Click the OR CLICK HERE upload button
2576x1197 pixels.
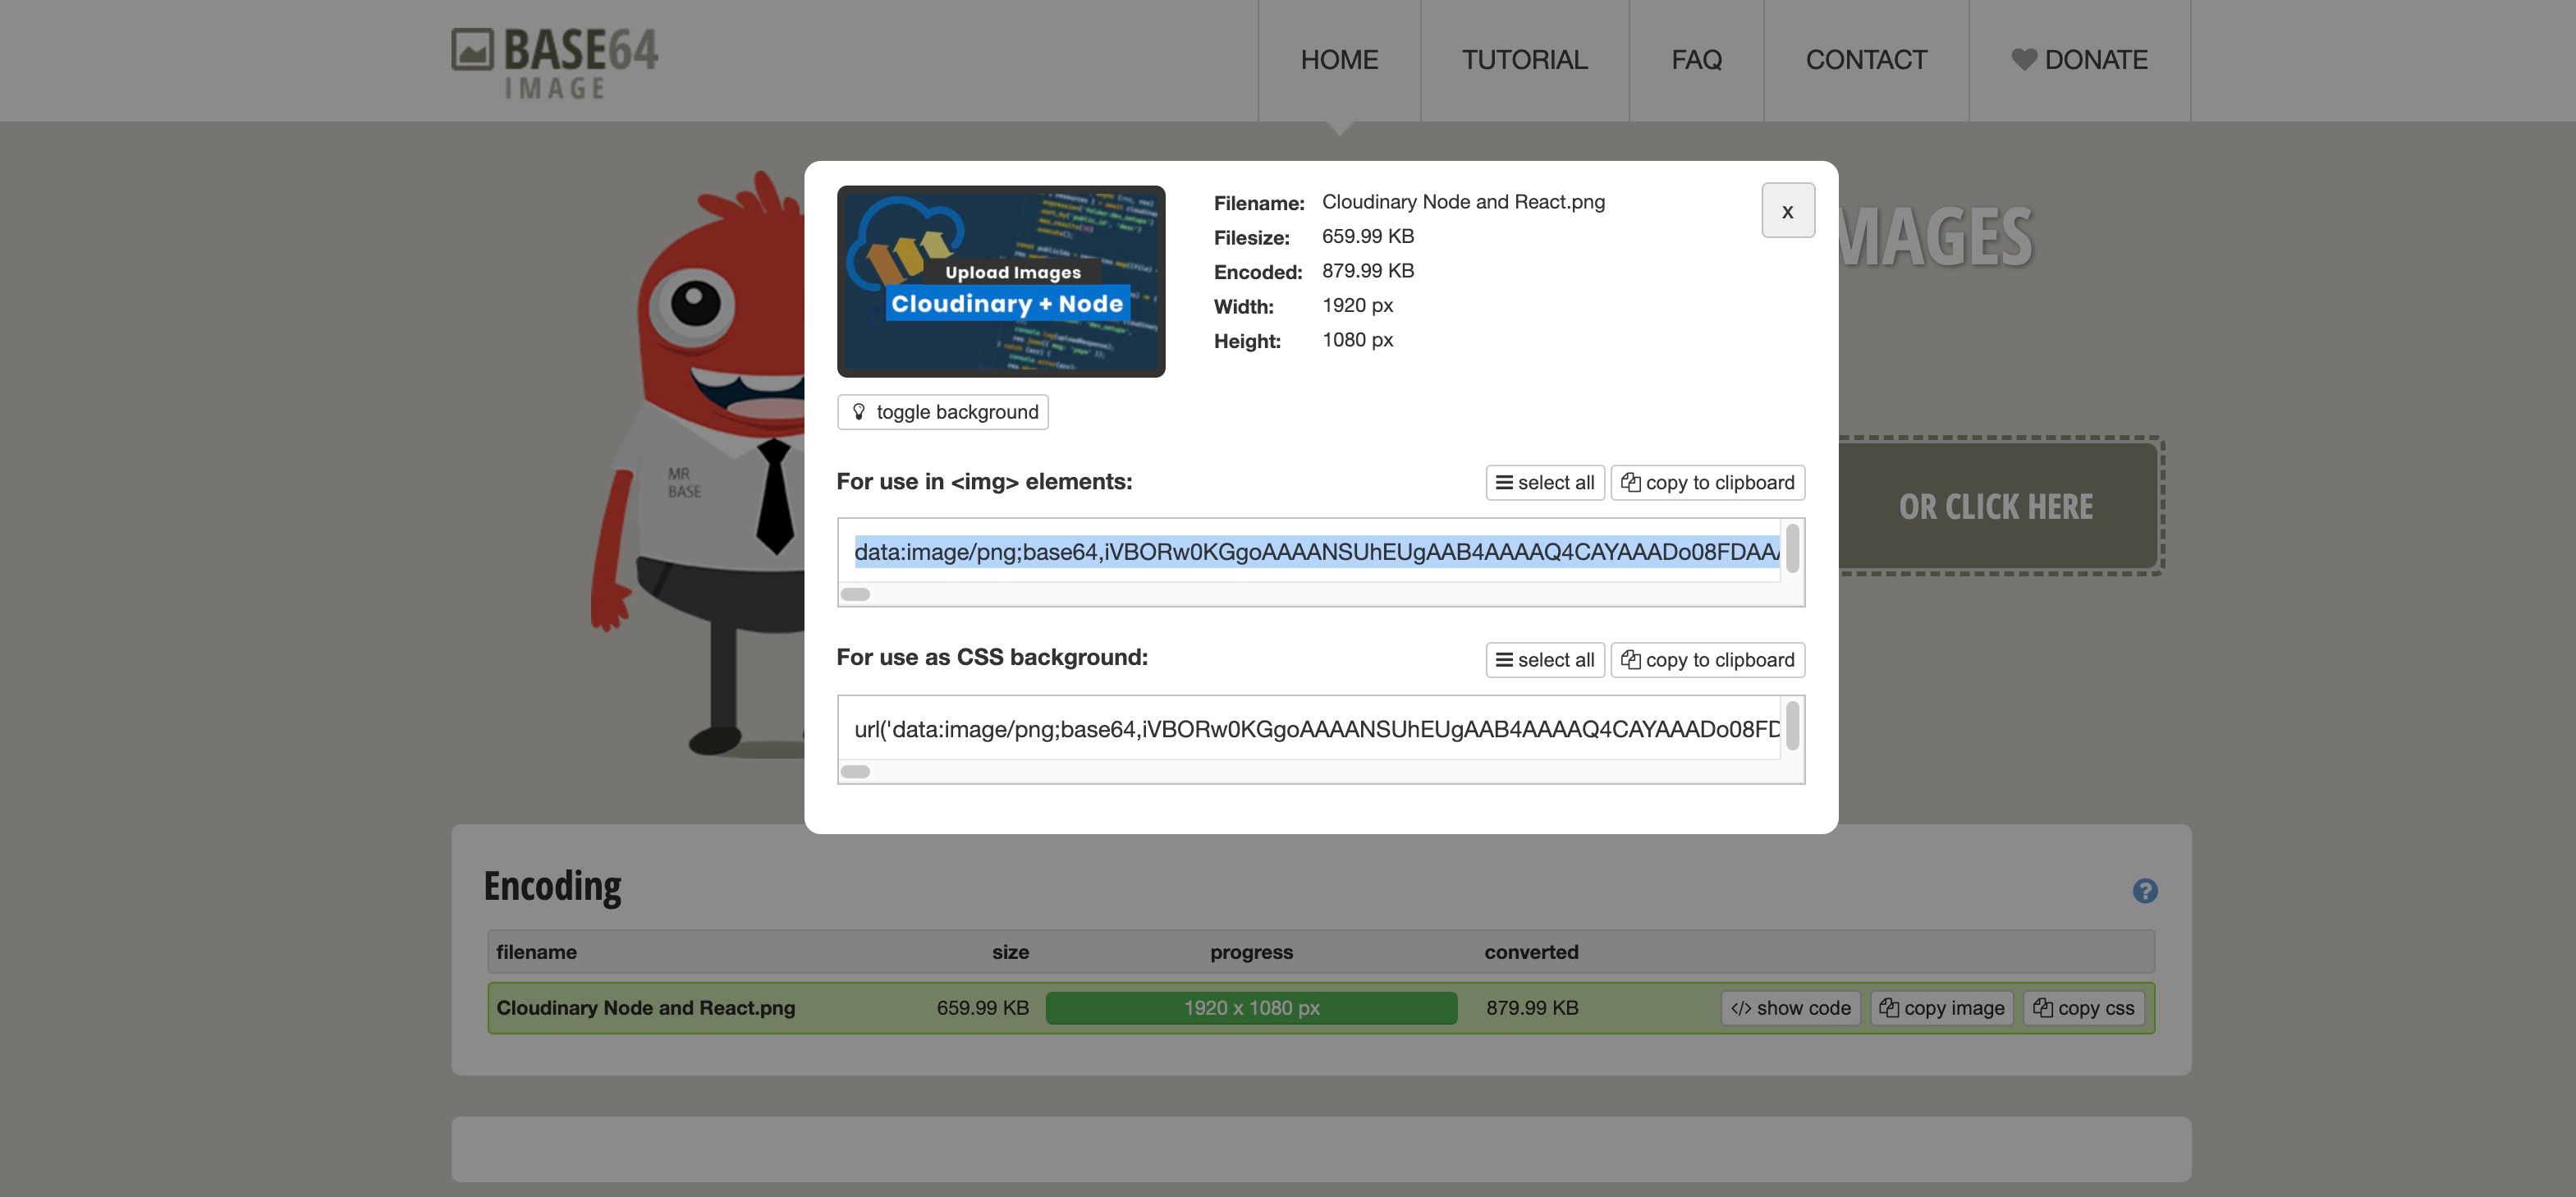click(x=1996, y=506)
